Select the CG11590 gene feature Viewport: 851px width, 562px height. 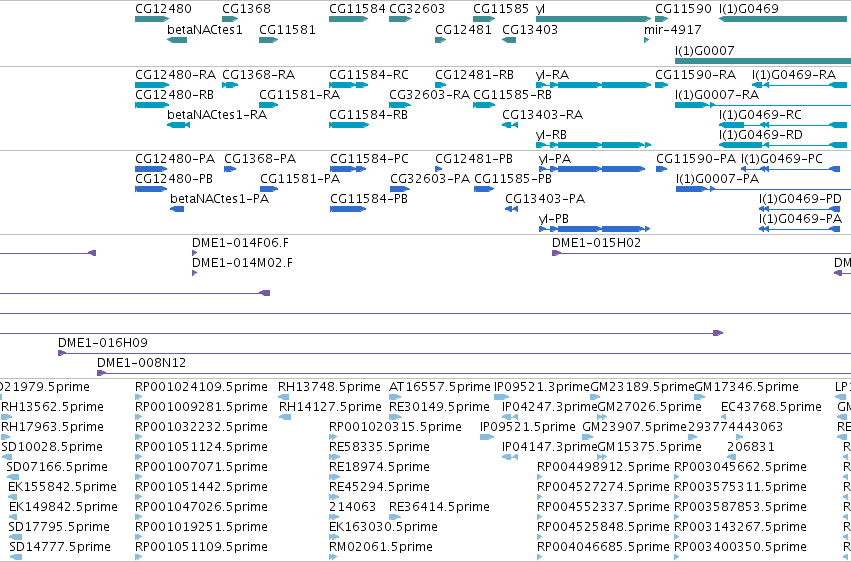point(662,19)
